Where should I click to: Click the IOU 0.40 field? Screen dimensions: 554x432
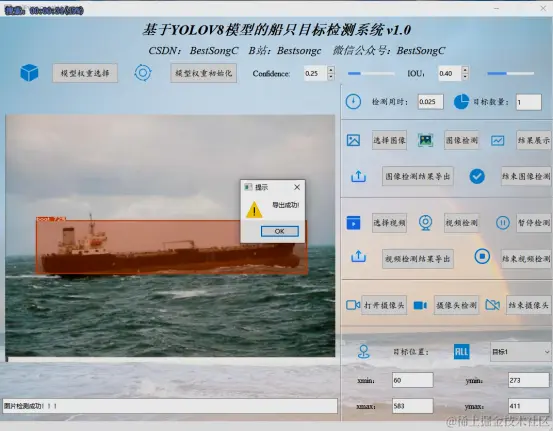(450, 73)
